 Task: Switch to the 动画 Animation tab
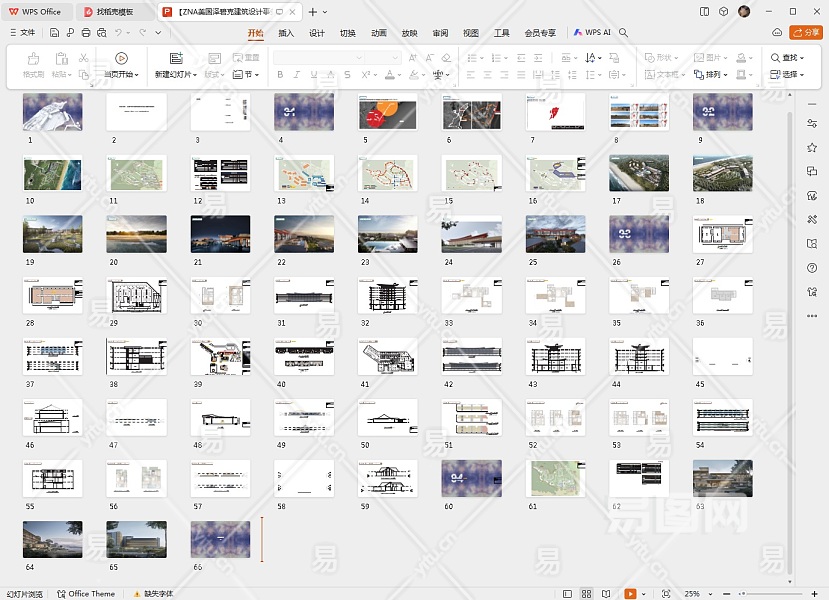tap(378, 33)
